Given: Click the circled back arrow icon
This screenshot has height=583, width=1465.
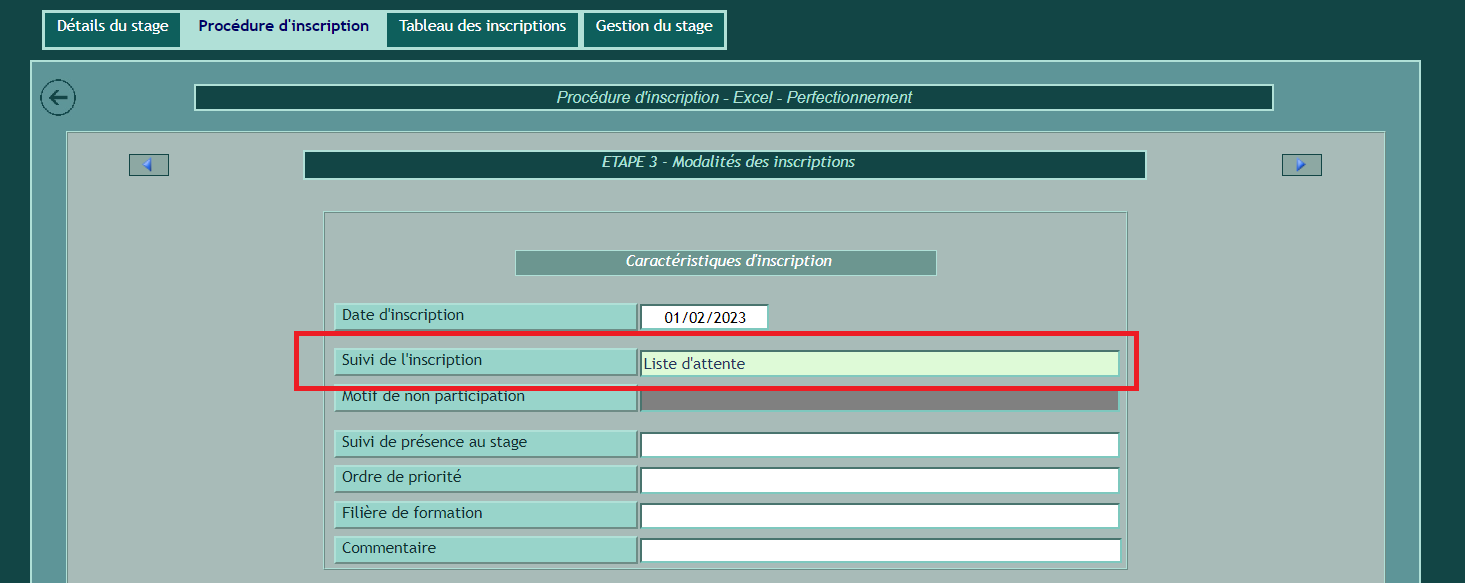Looking at the screenshot, I should pyautogui.click(x=58, y=98).
